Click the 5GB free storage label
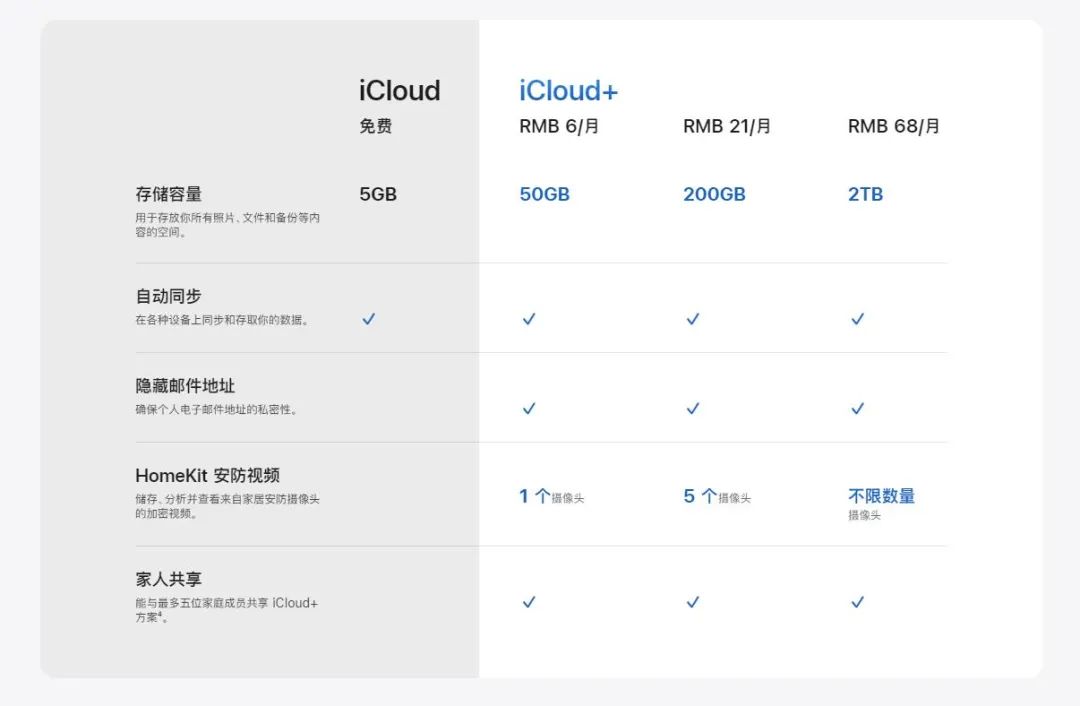This screenshot has width=1080, height=706. pos(378,193)
